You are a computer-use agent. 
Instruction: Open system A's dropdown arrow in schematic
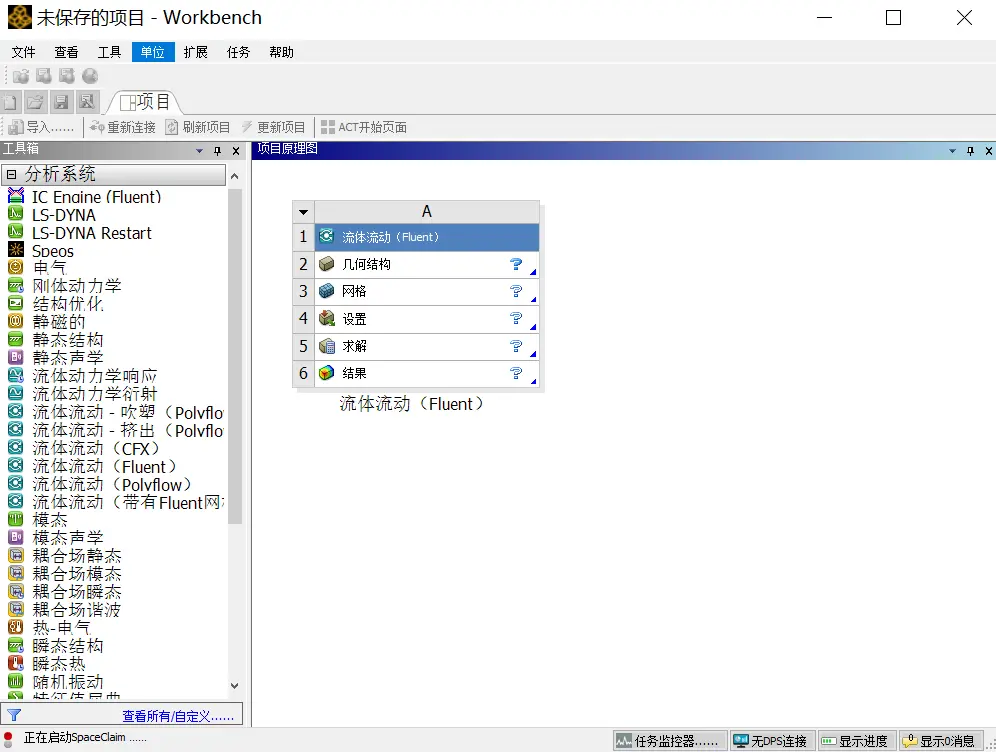coord(304,212)
